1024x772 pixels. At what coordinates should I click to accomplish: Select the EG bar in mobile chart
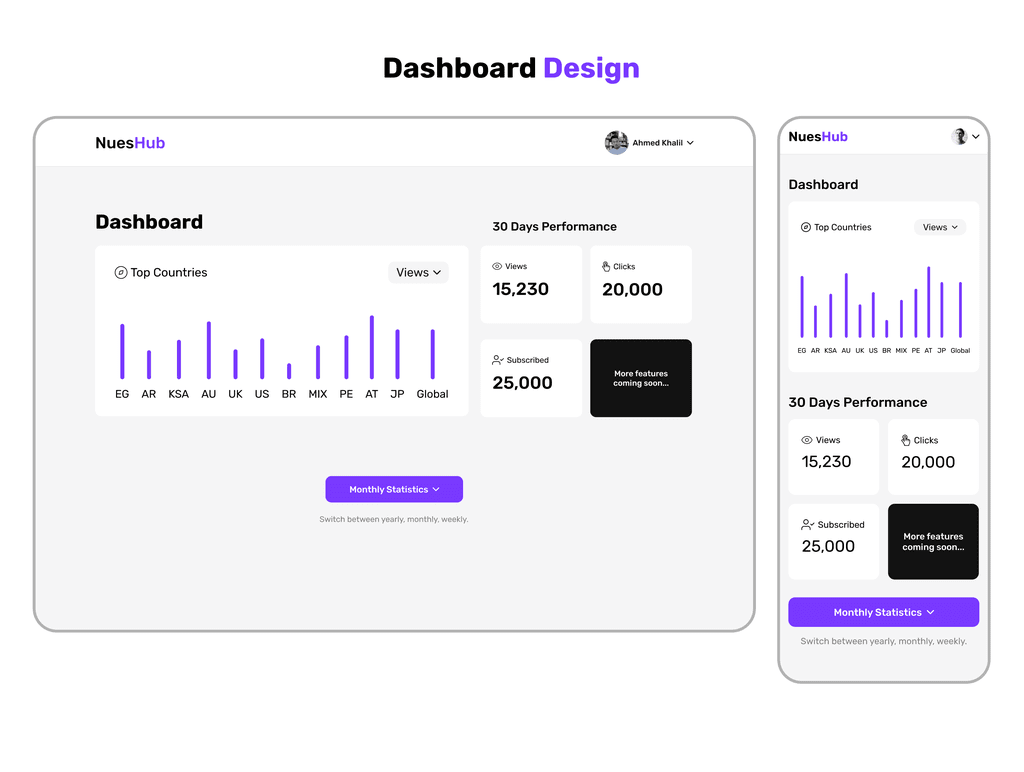point(802,307)
